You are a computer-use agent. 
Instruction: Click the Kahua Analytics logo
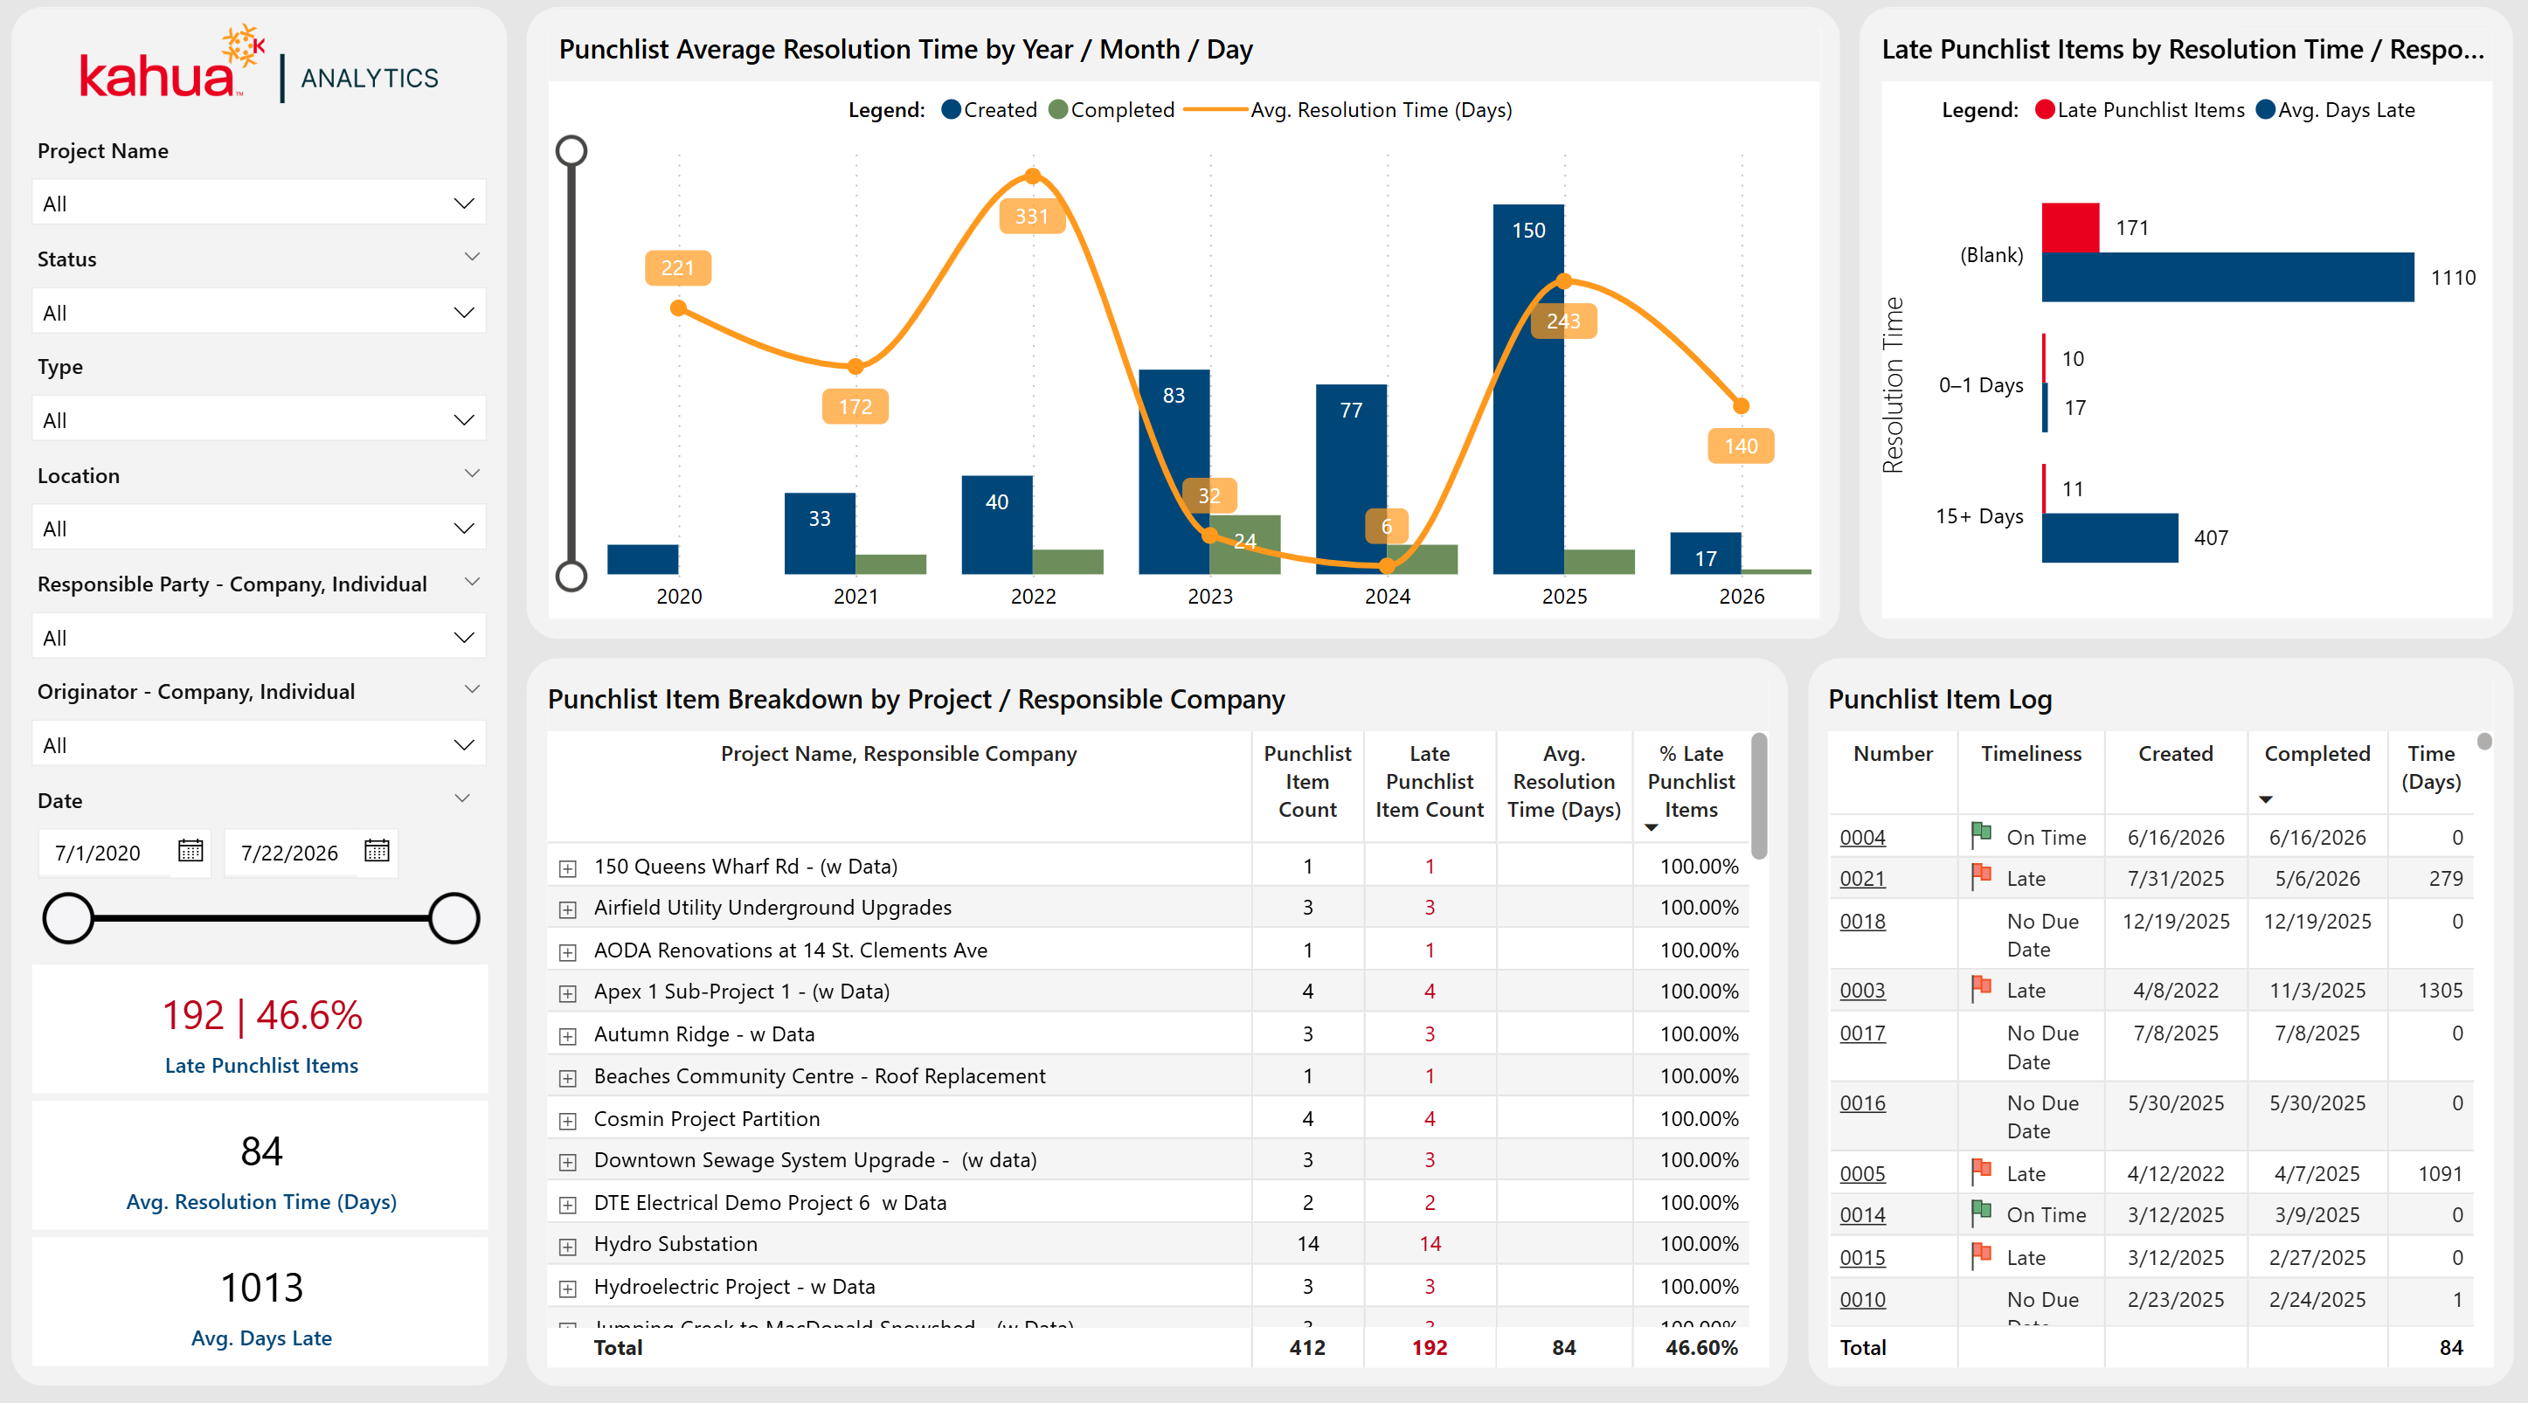point(259,66)
